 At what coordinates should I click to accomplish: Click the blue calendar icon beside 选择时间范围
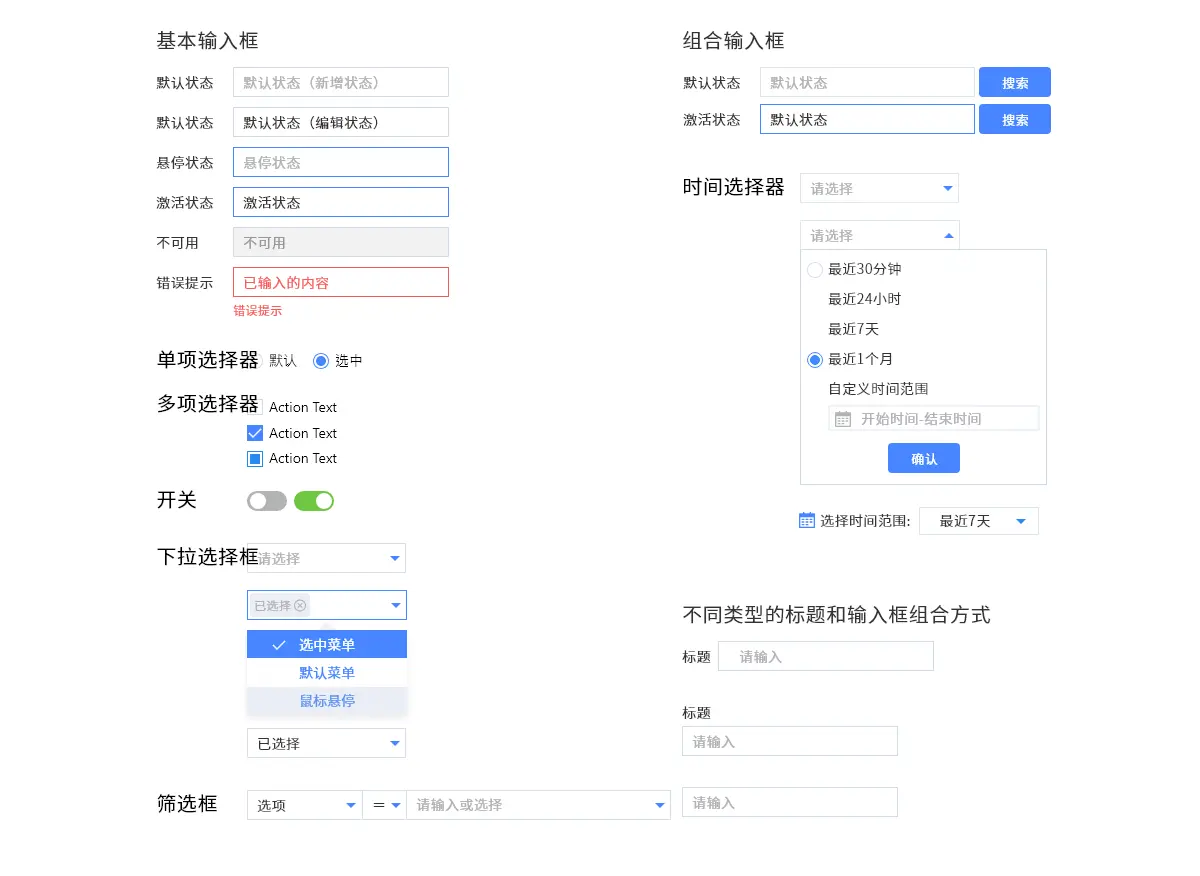808,520
